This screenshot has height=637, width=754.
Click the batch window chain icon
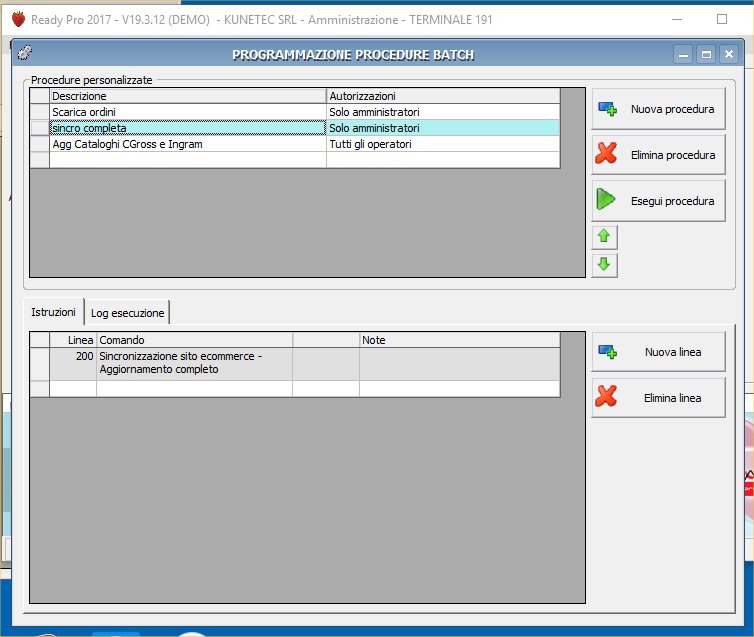click(x=25, y=52)
